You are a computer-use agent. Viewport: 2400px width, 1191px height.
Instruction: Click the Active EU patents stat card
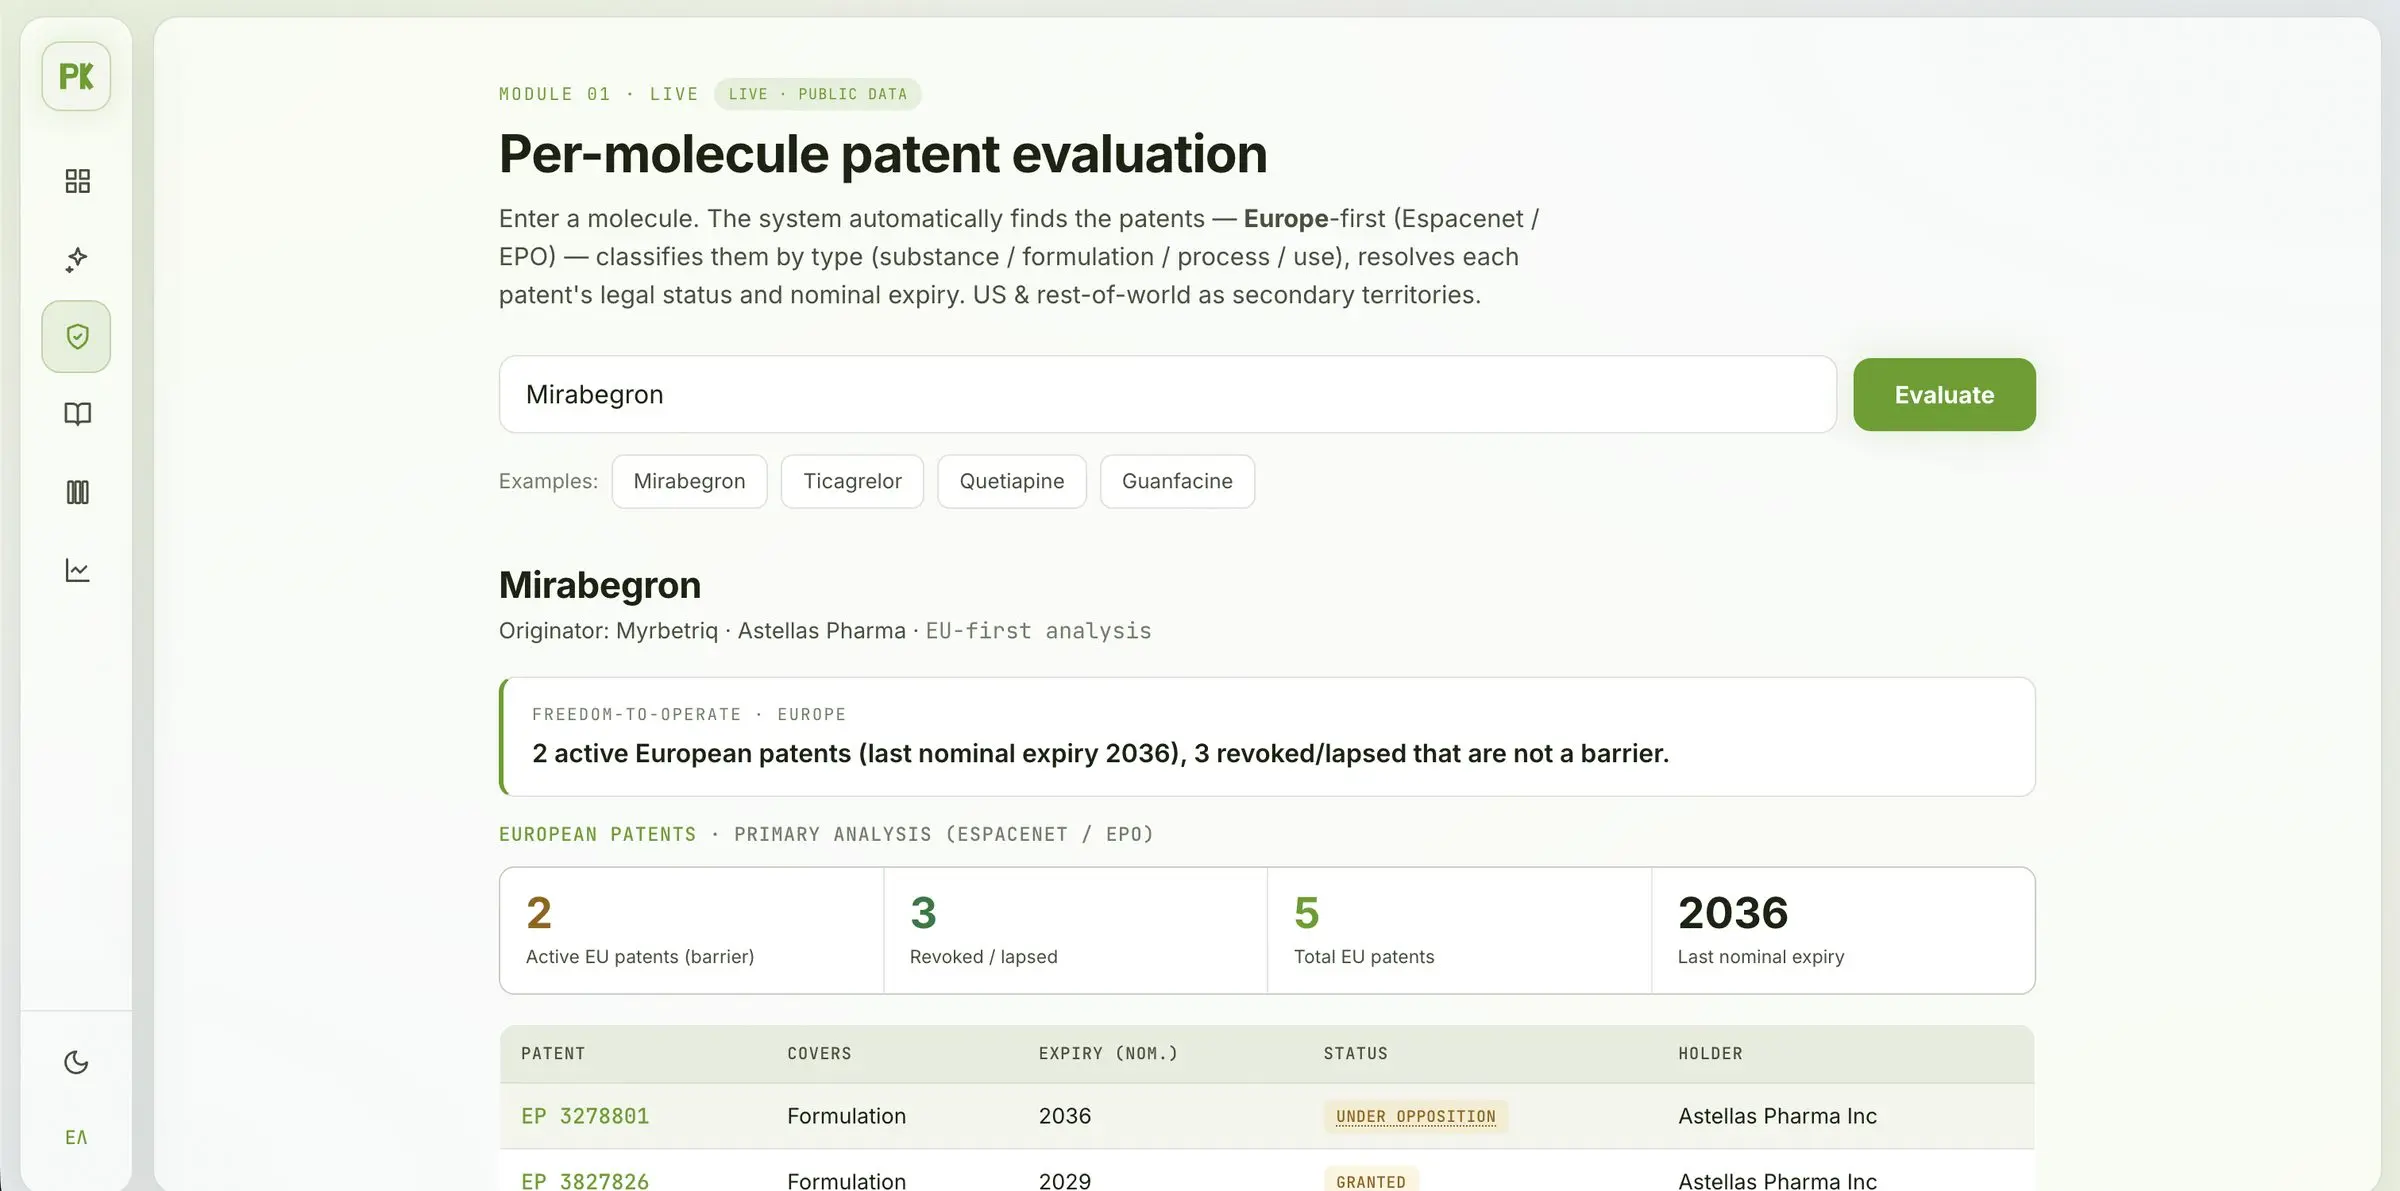click(x=692, y=930)
